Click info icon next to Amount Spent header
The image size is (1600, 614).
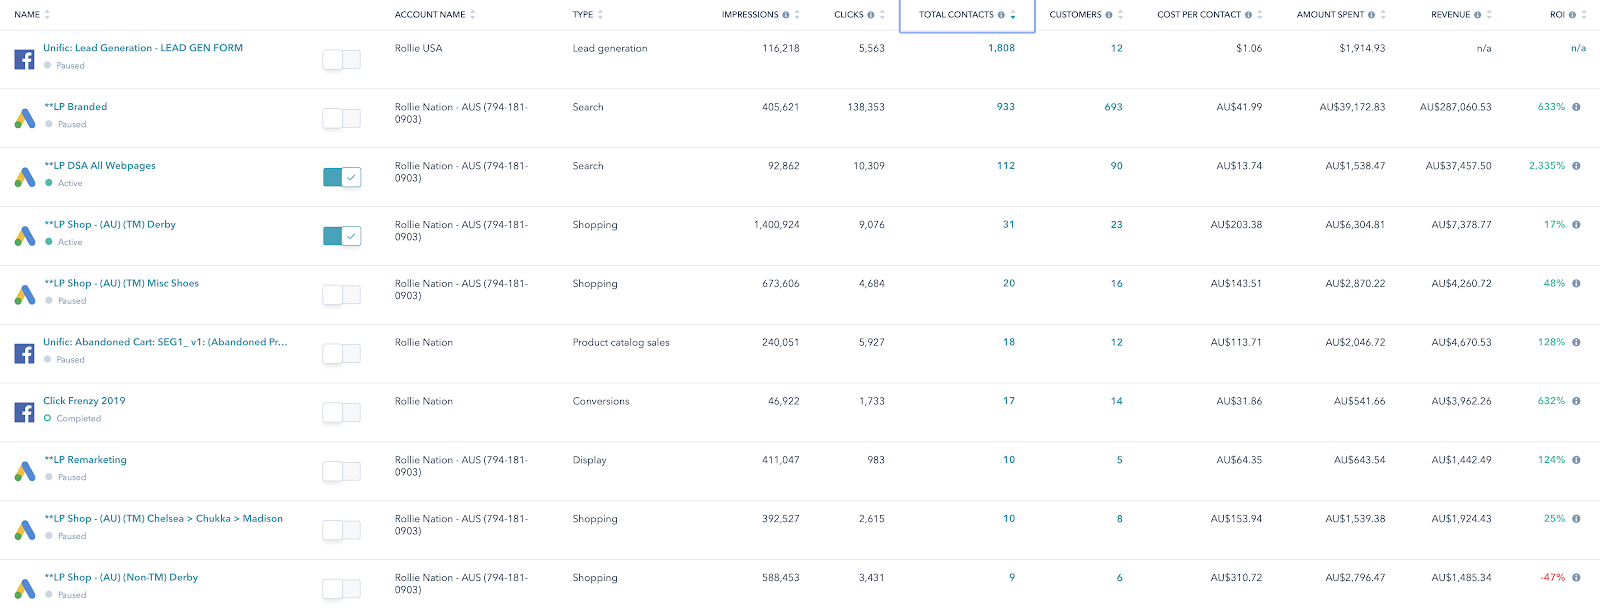[x=1371, y=15]
